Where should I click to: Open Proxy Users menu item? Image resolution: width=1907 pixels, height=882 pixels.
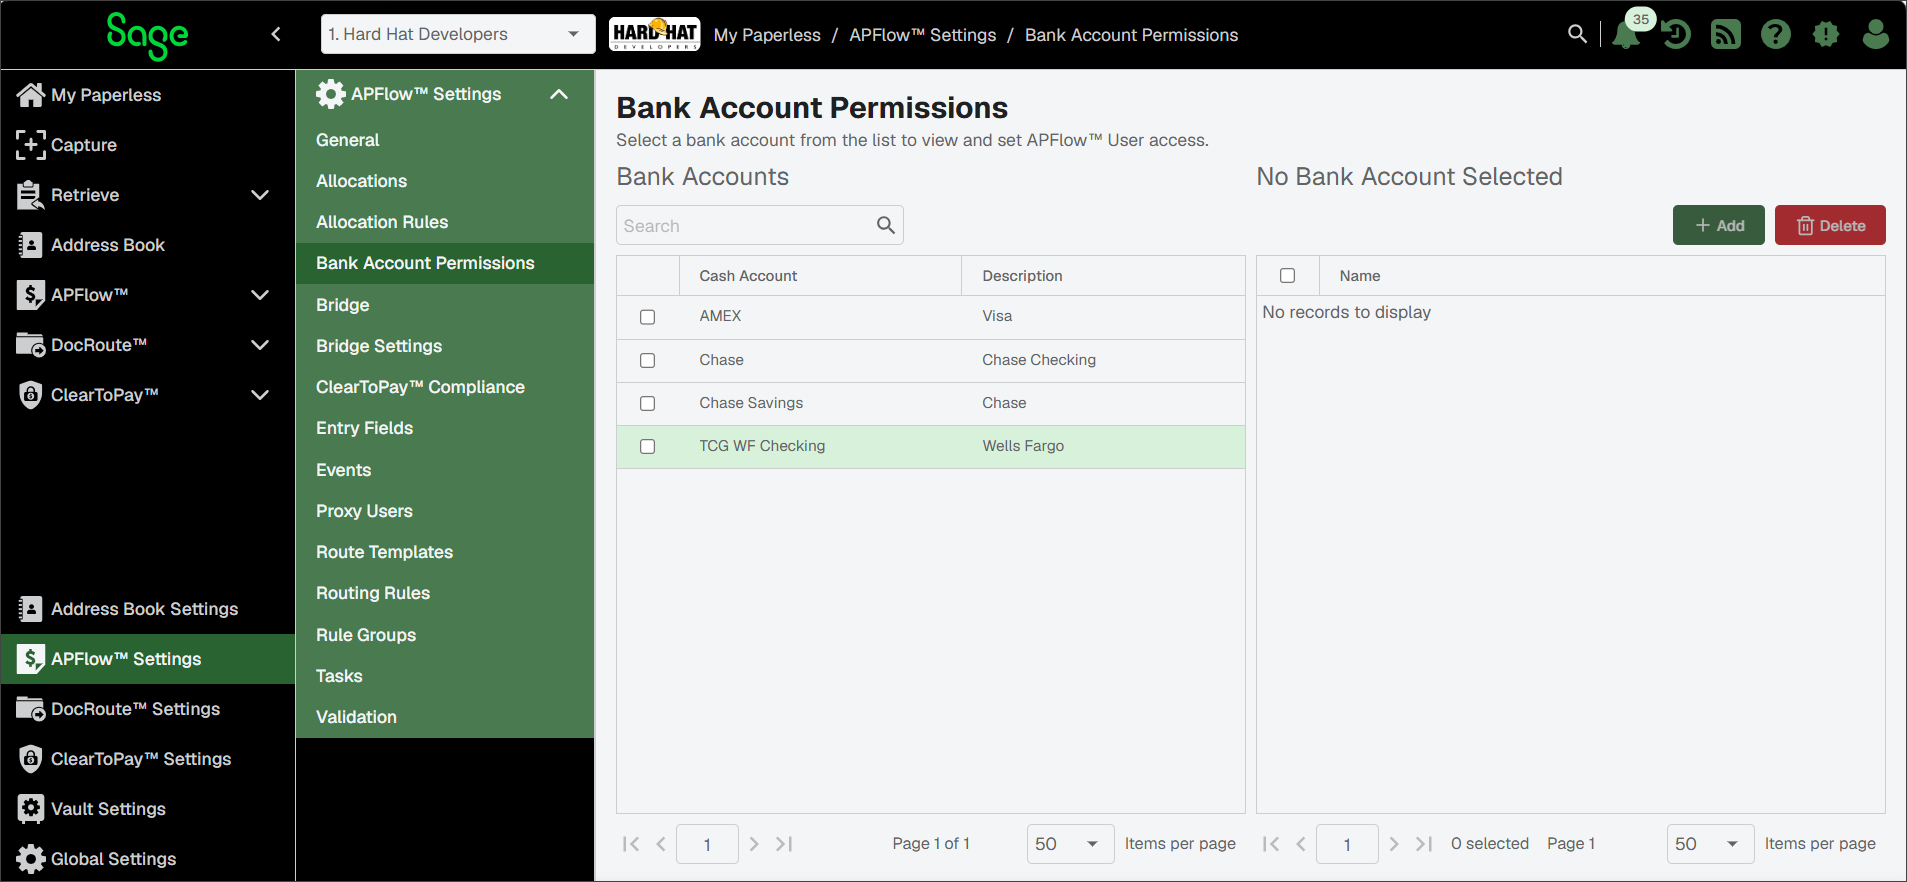pos(445,511)
